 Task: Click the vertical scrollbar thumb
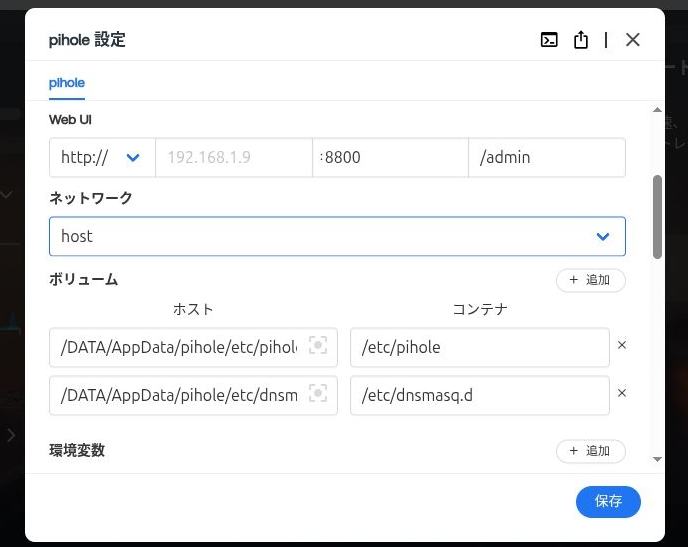(x=657, y=217)
